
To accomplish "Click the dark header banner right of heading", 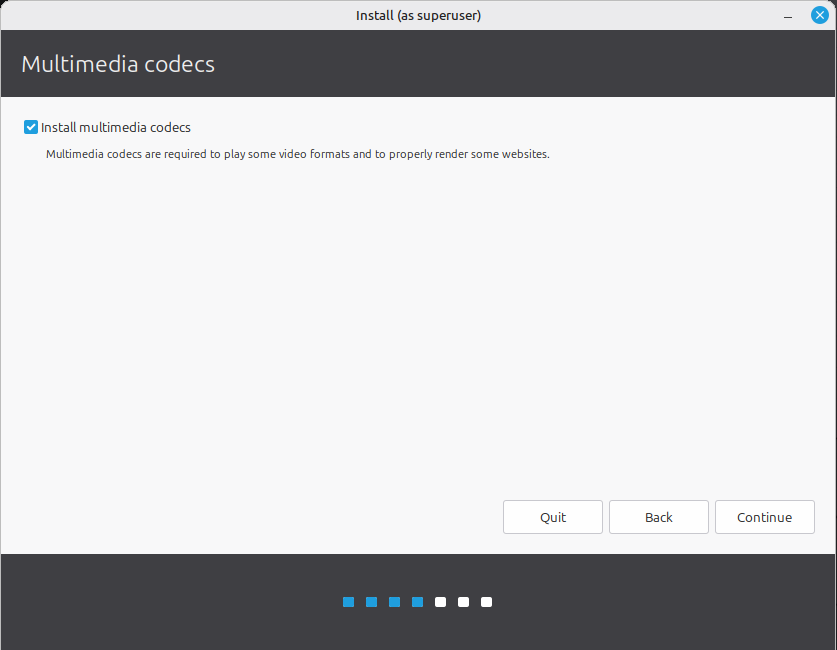I will click(550, 64).
